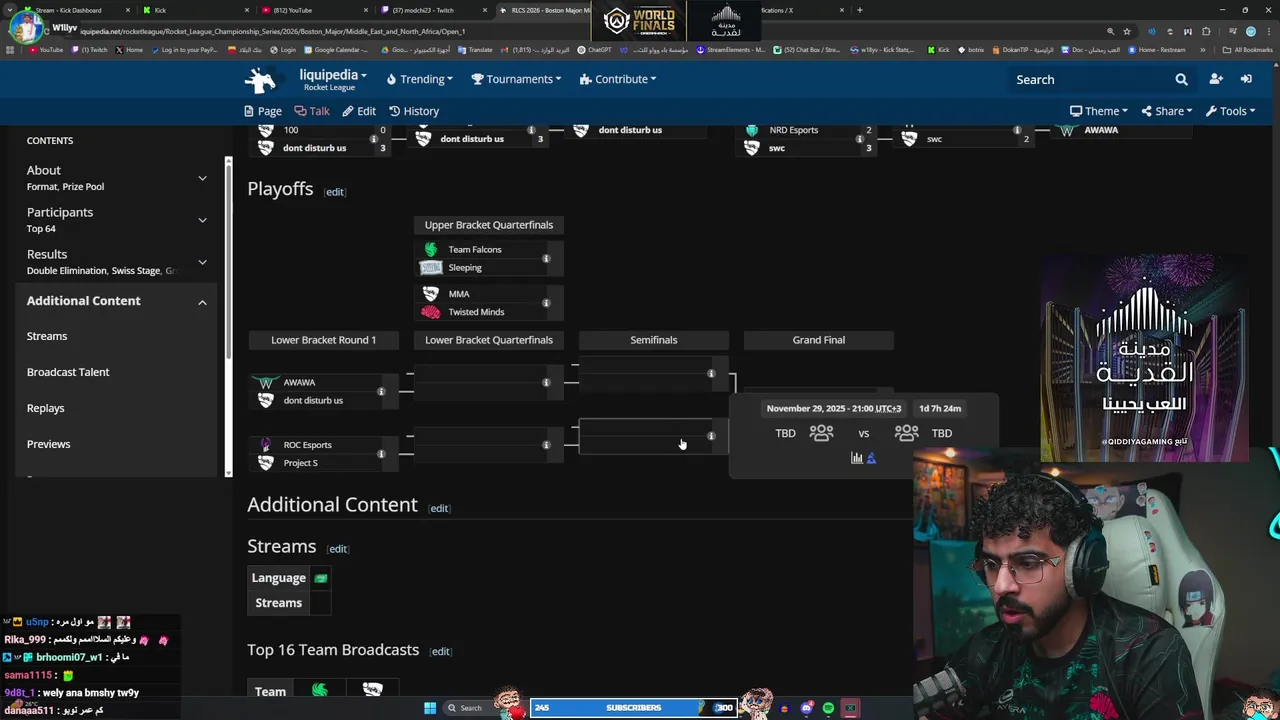Image resolution: width=1280 pixels, height=720 pixels.
Task: Click the Falcons logo in Team broadcasts row
Action: coord(320,690)
